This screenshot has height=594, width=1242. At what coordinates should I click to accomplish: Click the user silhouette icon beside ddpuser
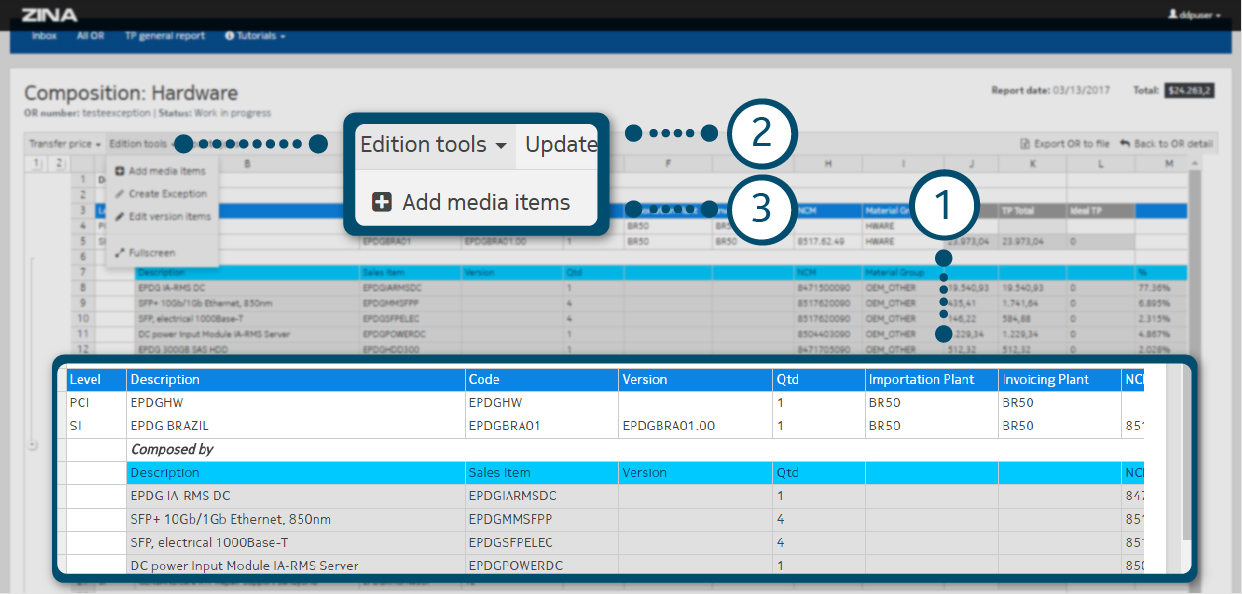point(1172,15)
